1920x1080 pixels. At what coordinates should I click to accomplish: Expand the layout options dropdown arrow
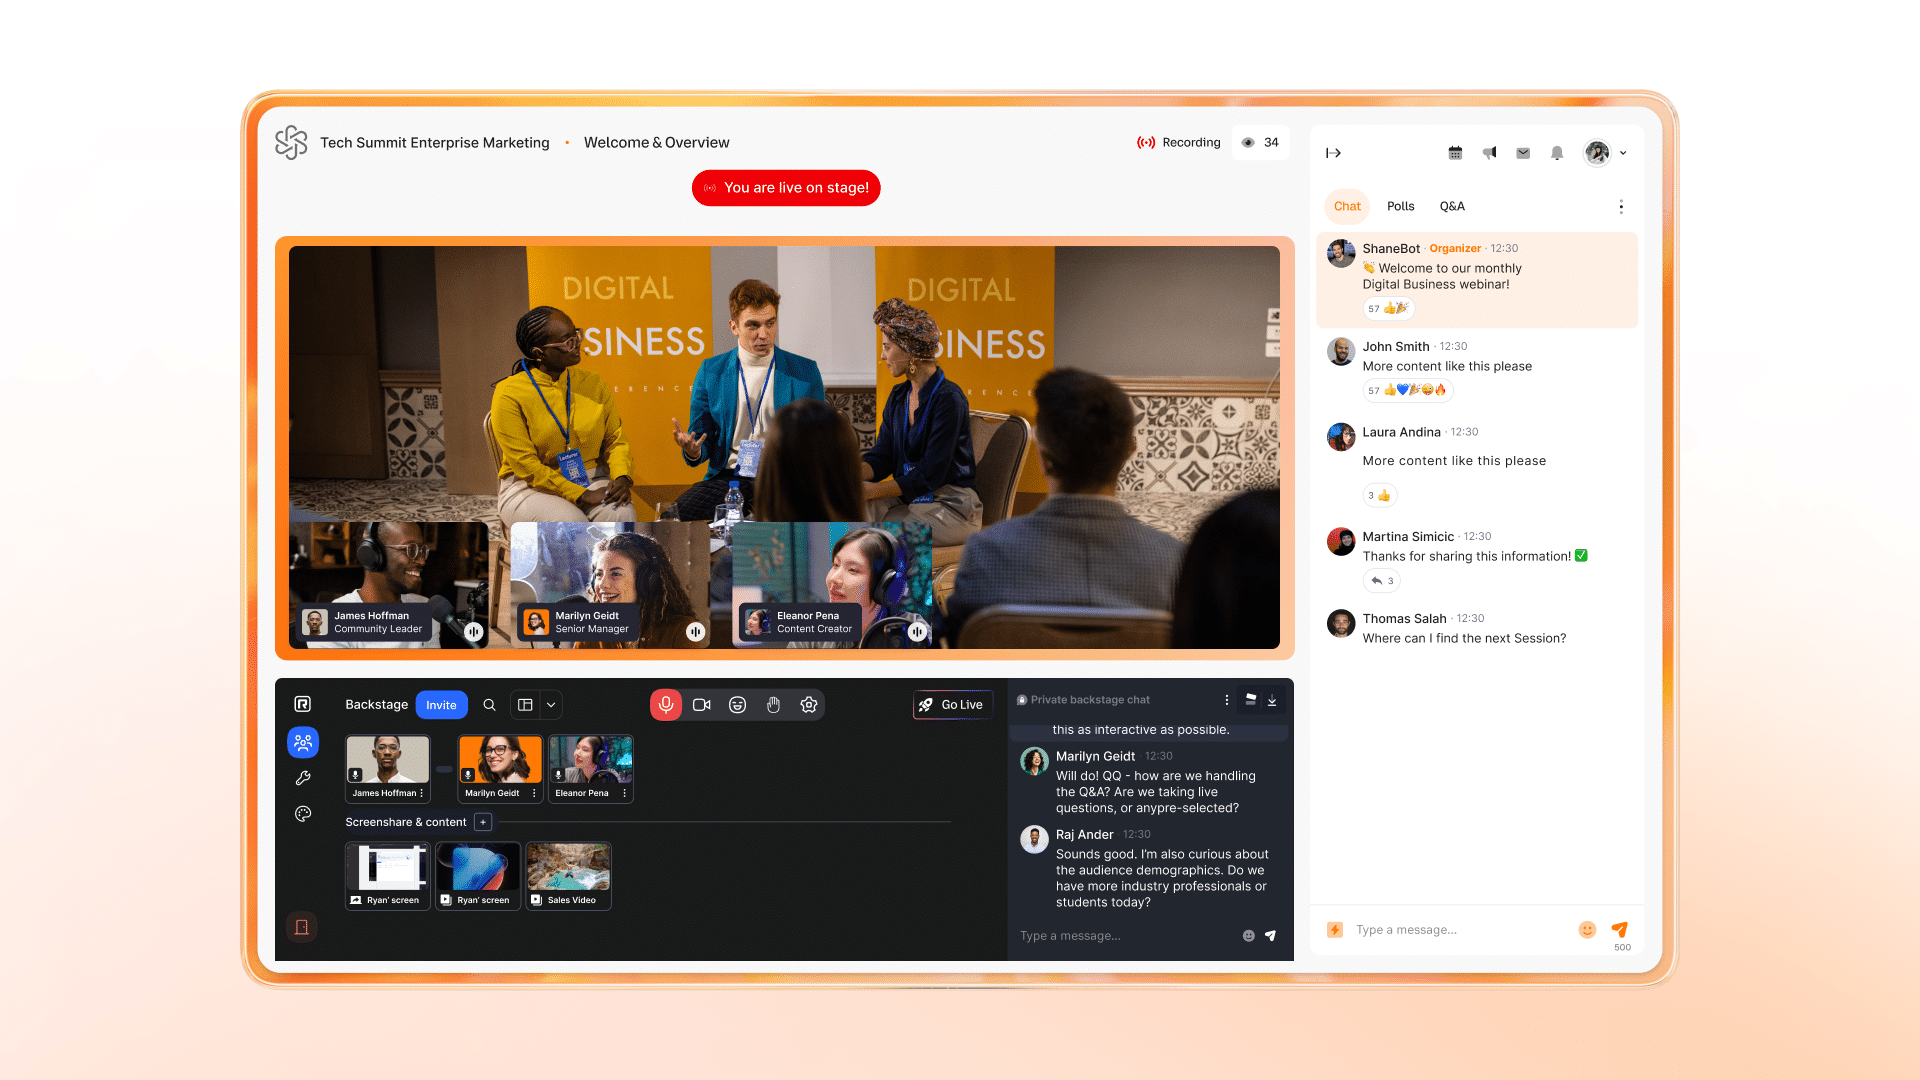551,705
